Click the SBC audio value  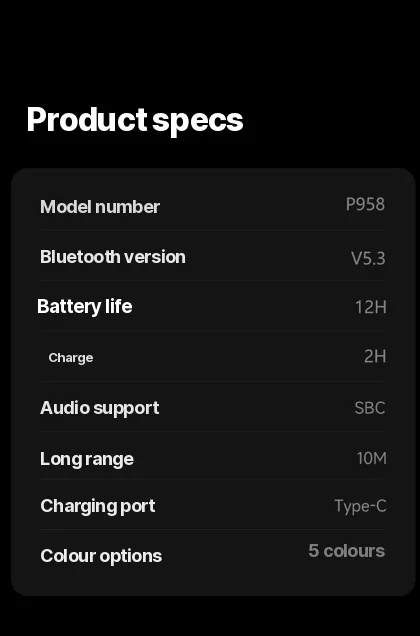tap(370, 408)
